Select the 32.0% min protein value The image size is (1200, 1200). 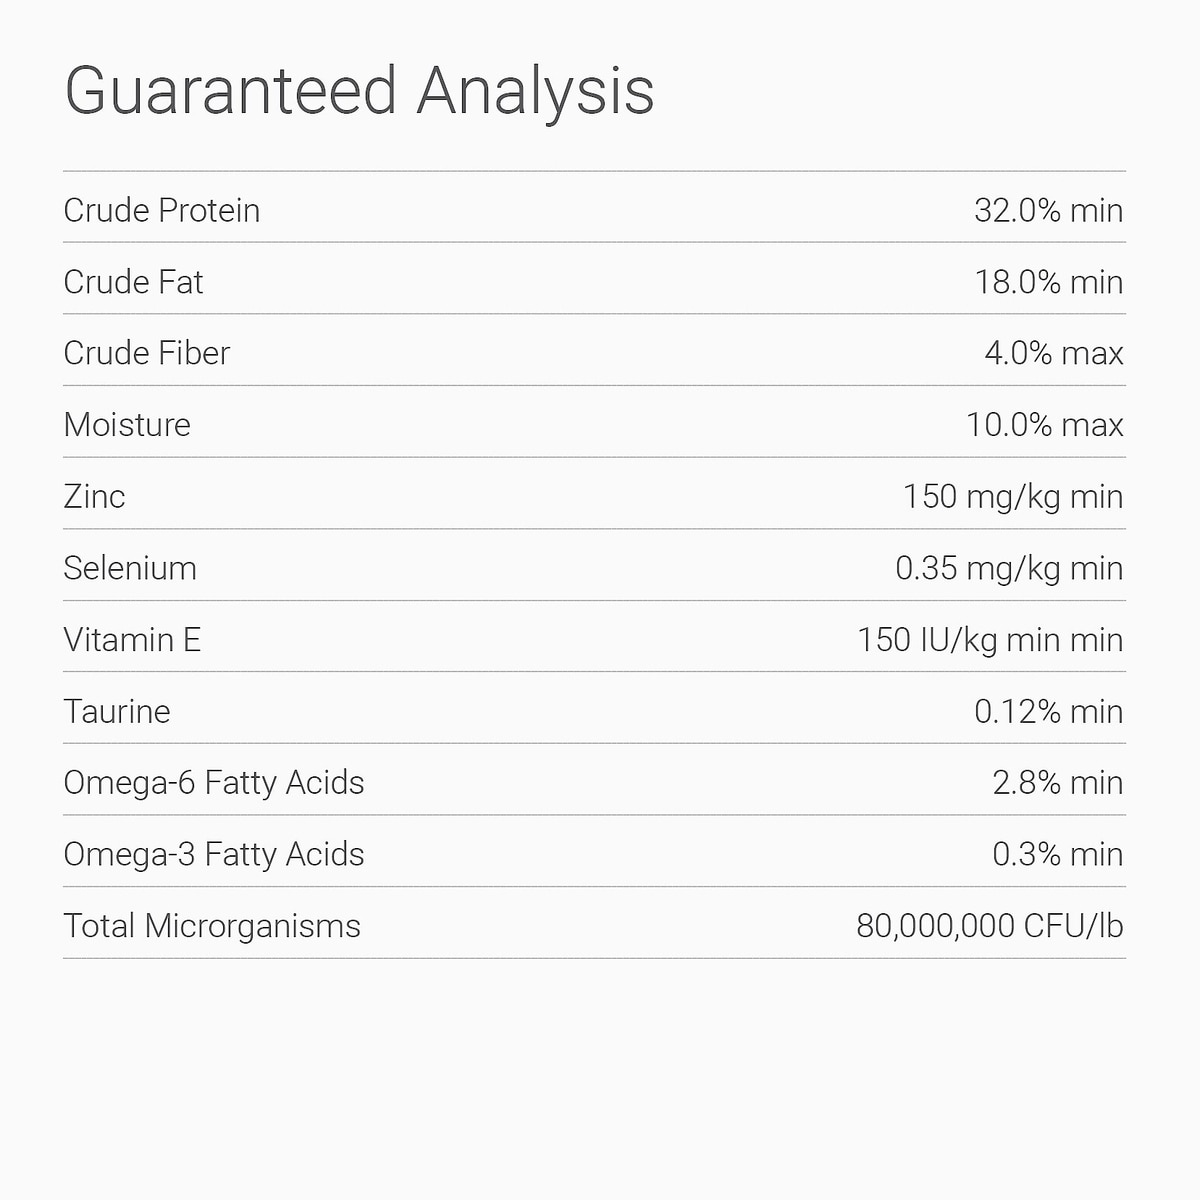pos(1048,210)
